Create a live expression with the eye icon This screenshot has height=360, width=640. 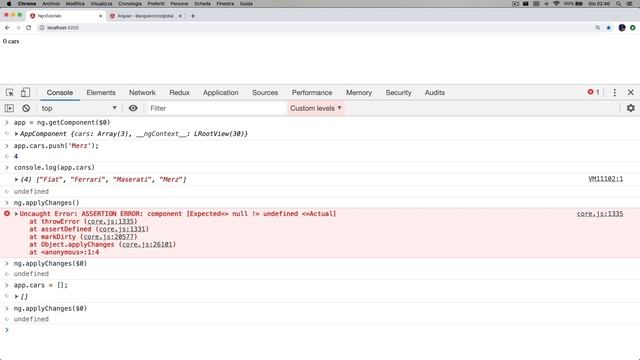point(133,108)
